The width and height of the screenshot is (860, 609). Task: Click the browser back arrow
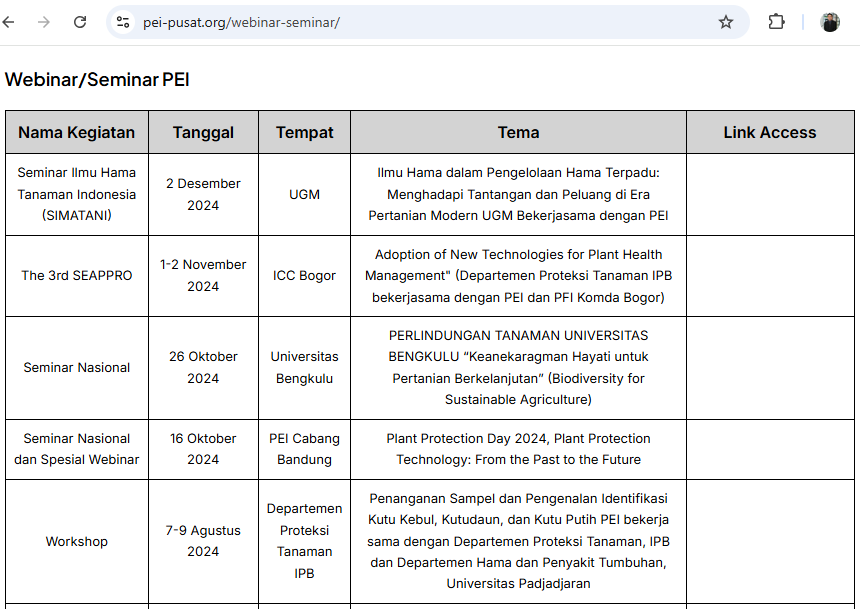point(9,22)
